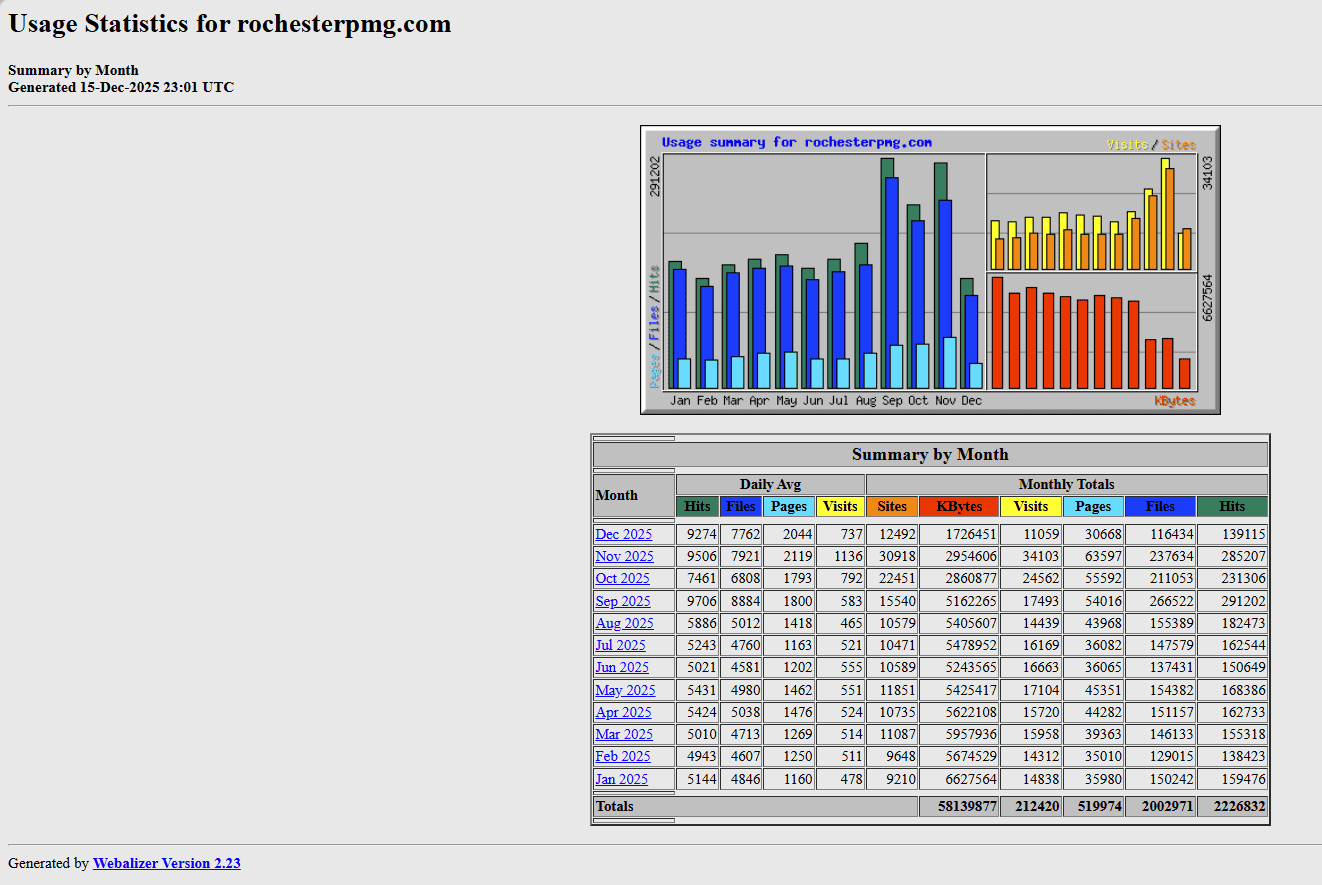The height and width of the screenshot is (885, 1322).
Task: Open the Oct 2025 monthly report
Action: click(622, 578)
